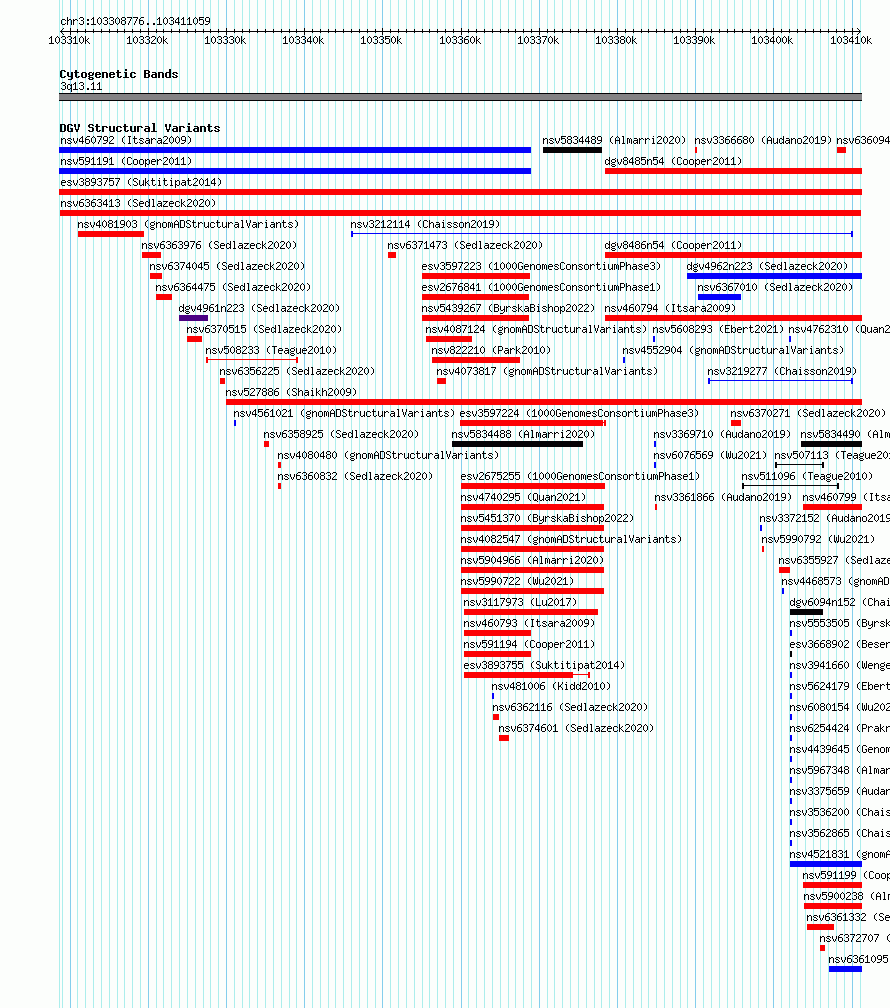The width and height of the screenshot is (890, 1008).
Task: Click the nsv460793 (Itsara2009) label
Action: coord(529,624)
